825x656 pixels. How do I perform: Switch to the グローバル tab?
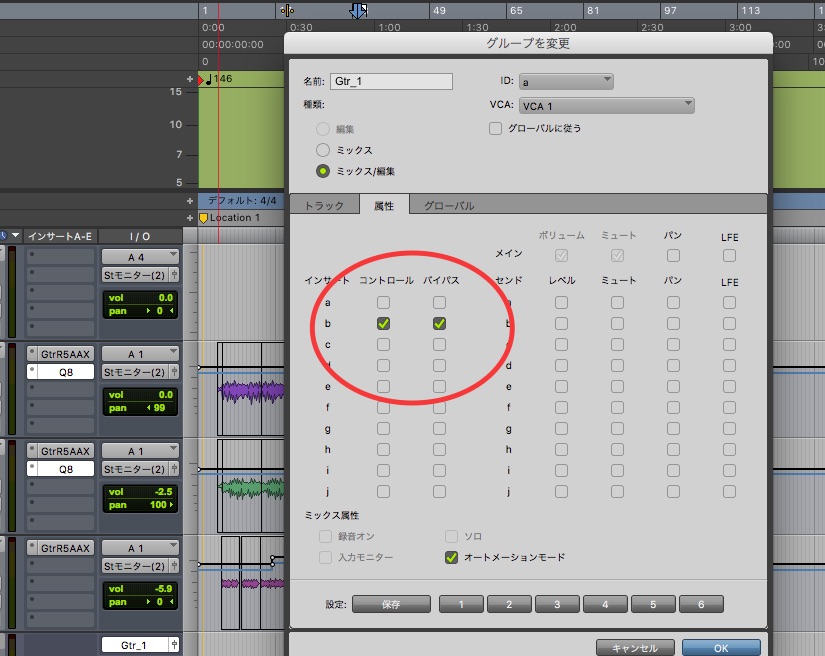[449, 206]
